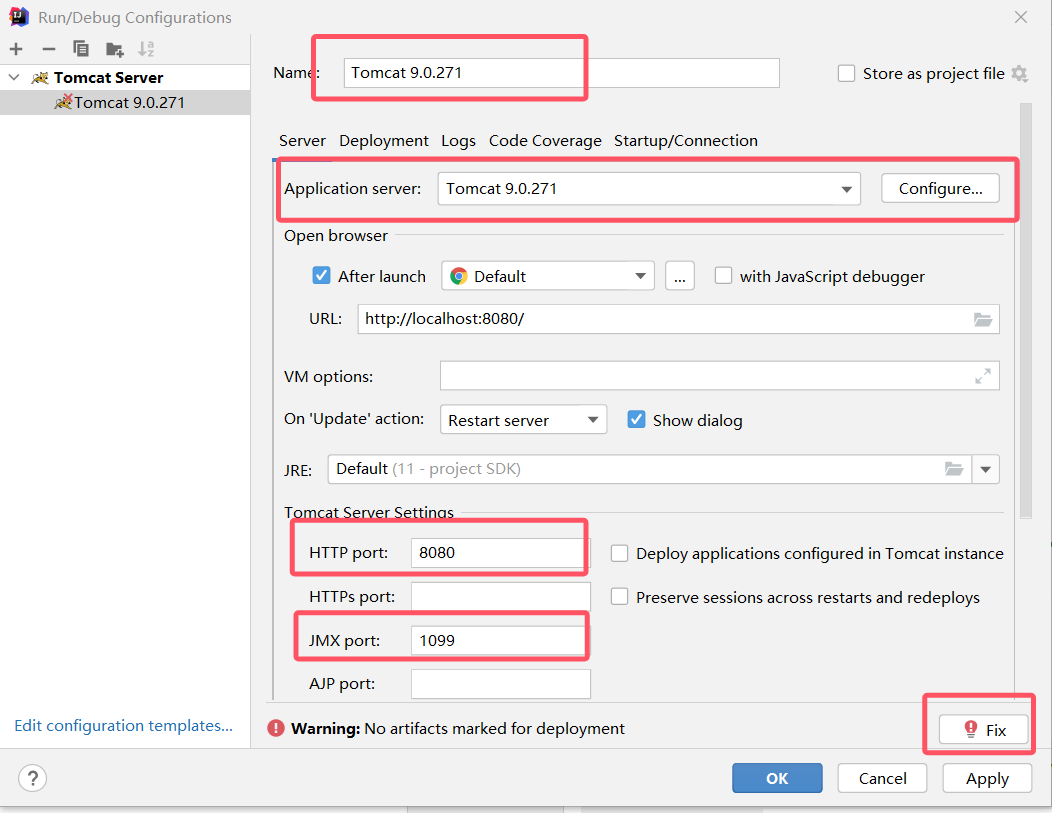Click the OK button
This screenshot has width=1052, height=813.
777,778
